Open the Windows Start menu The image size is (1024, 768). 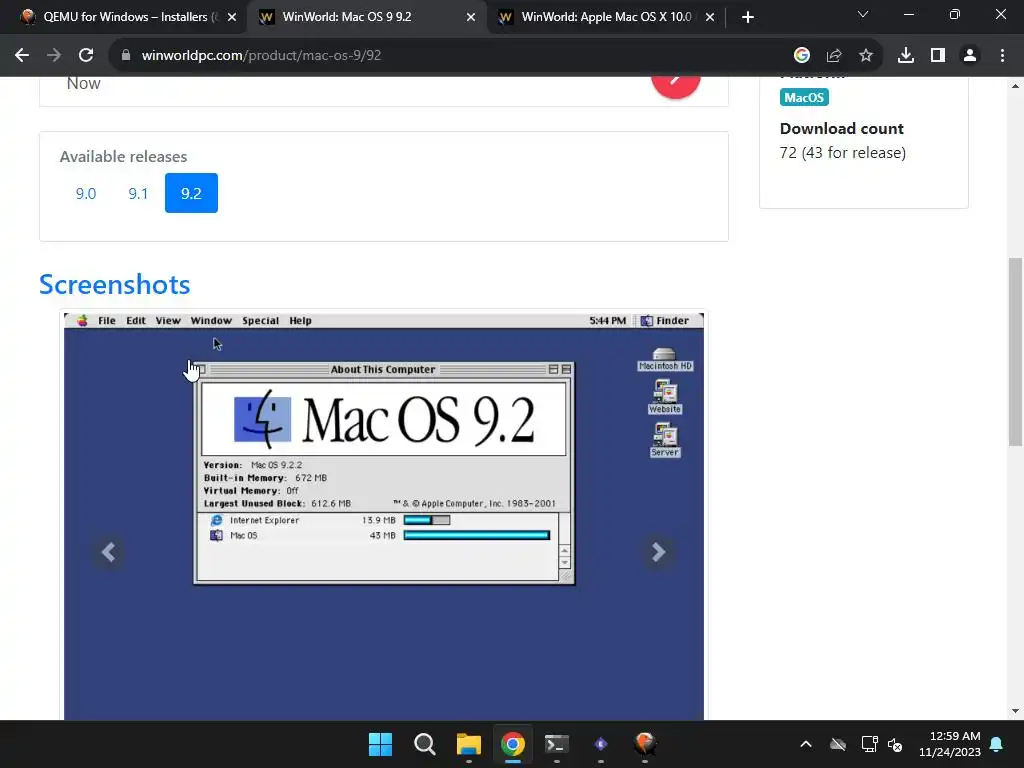(x=381, y=744)
